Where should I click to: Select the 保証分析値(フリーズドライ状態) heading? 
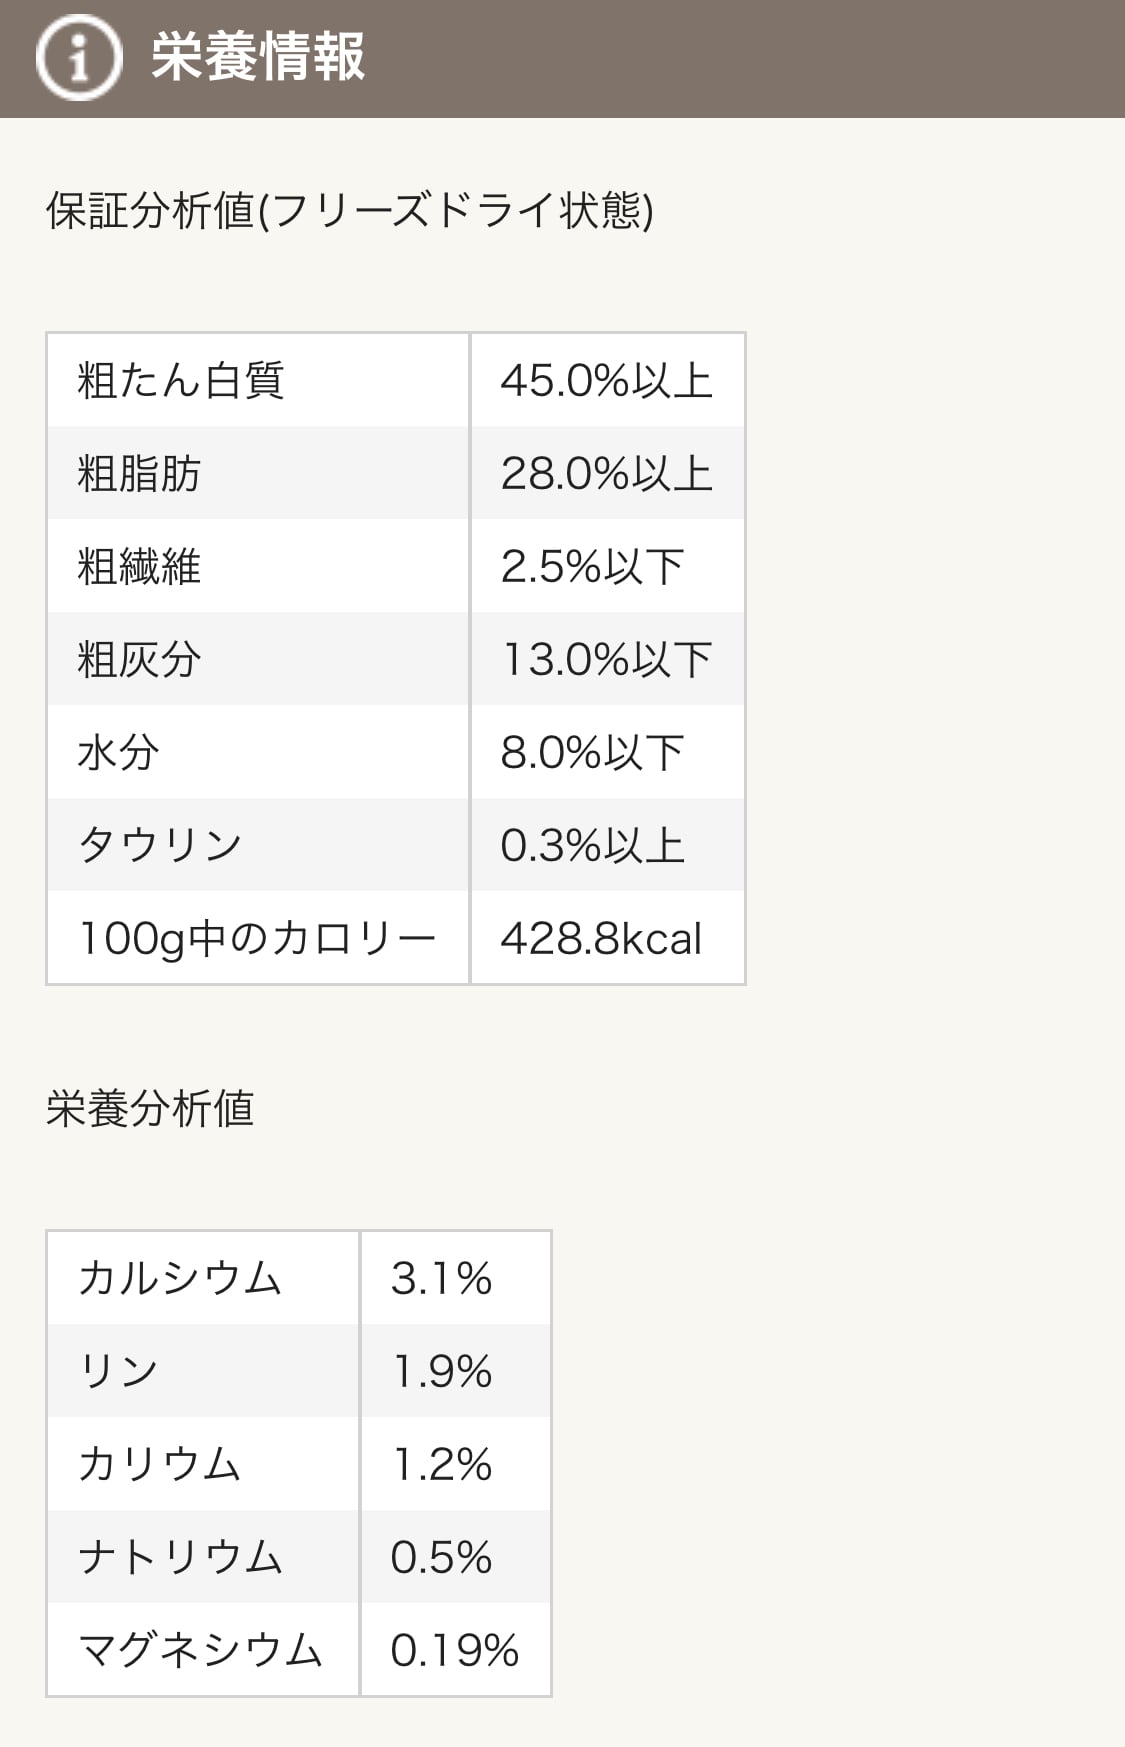350,211
